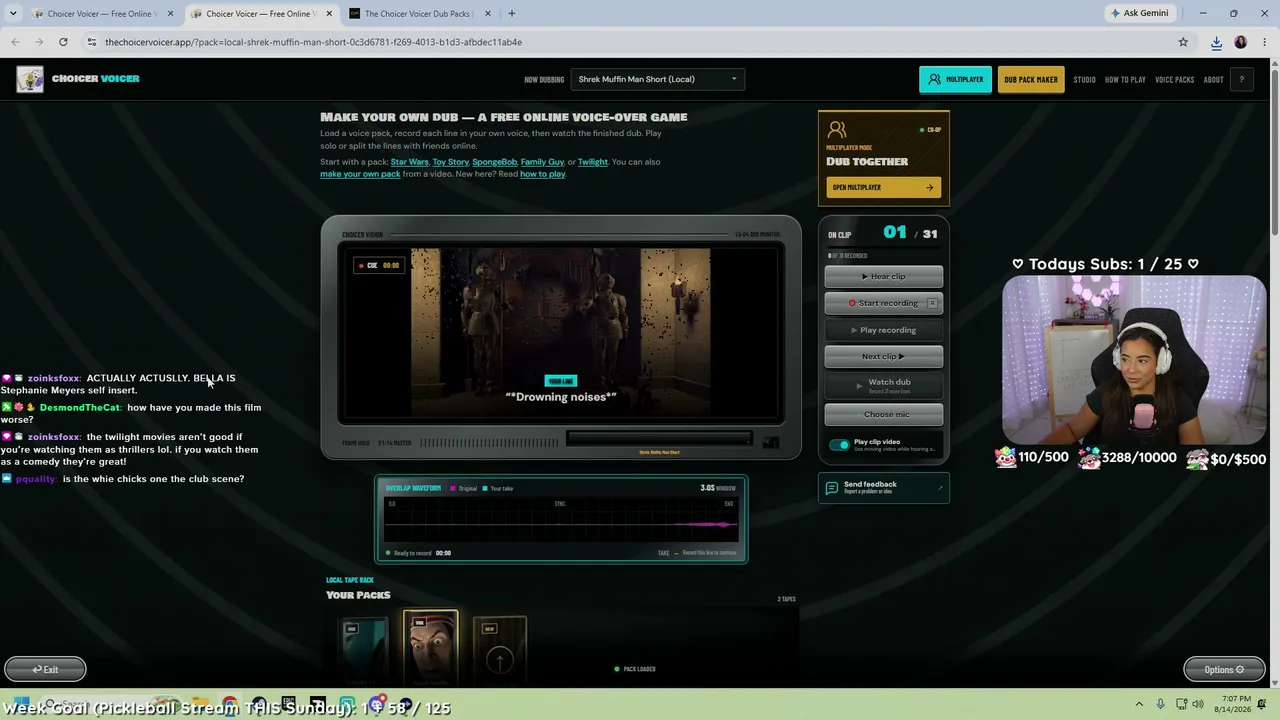This screenshot has width=1280, height=720.
Task: Advance with the Next clip button
Action: [883, 356]
